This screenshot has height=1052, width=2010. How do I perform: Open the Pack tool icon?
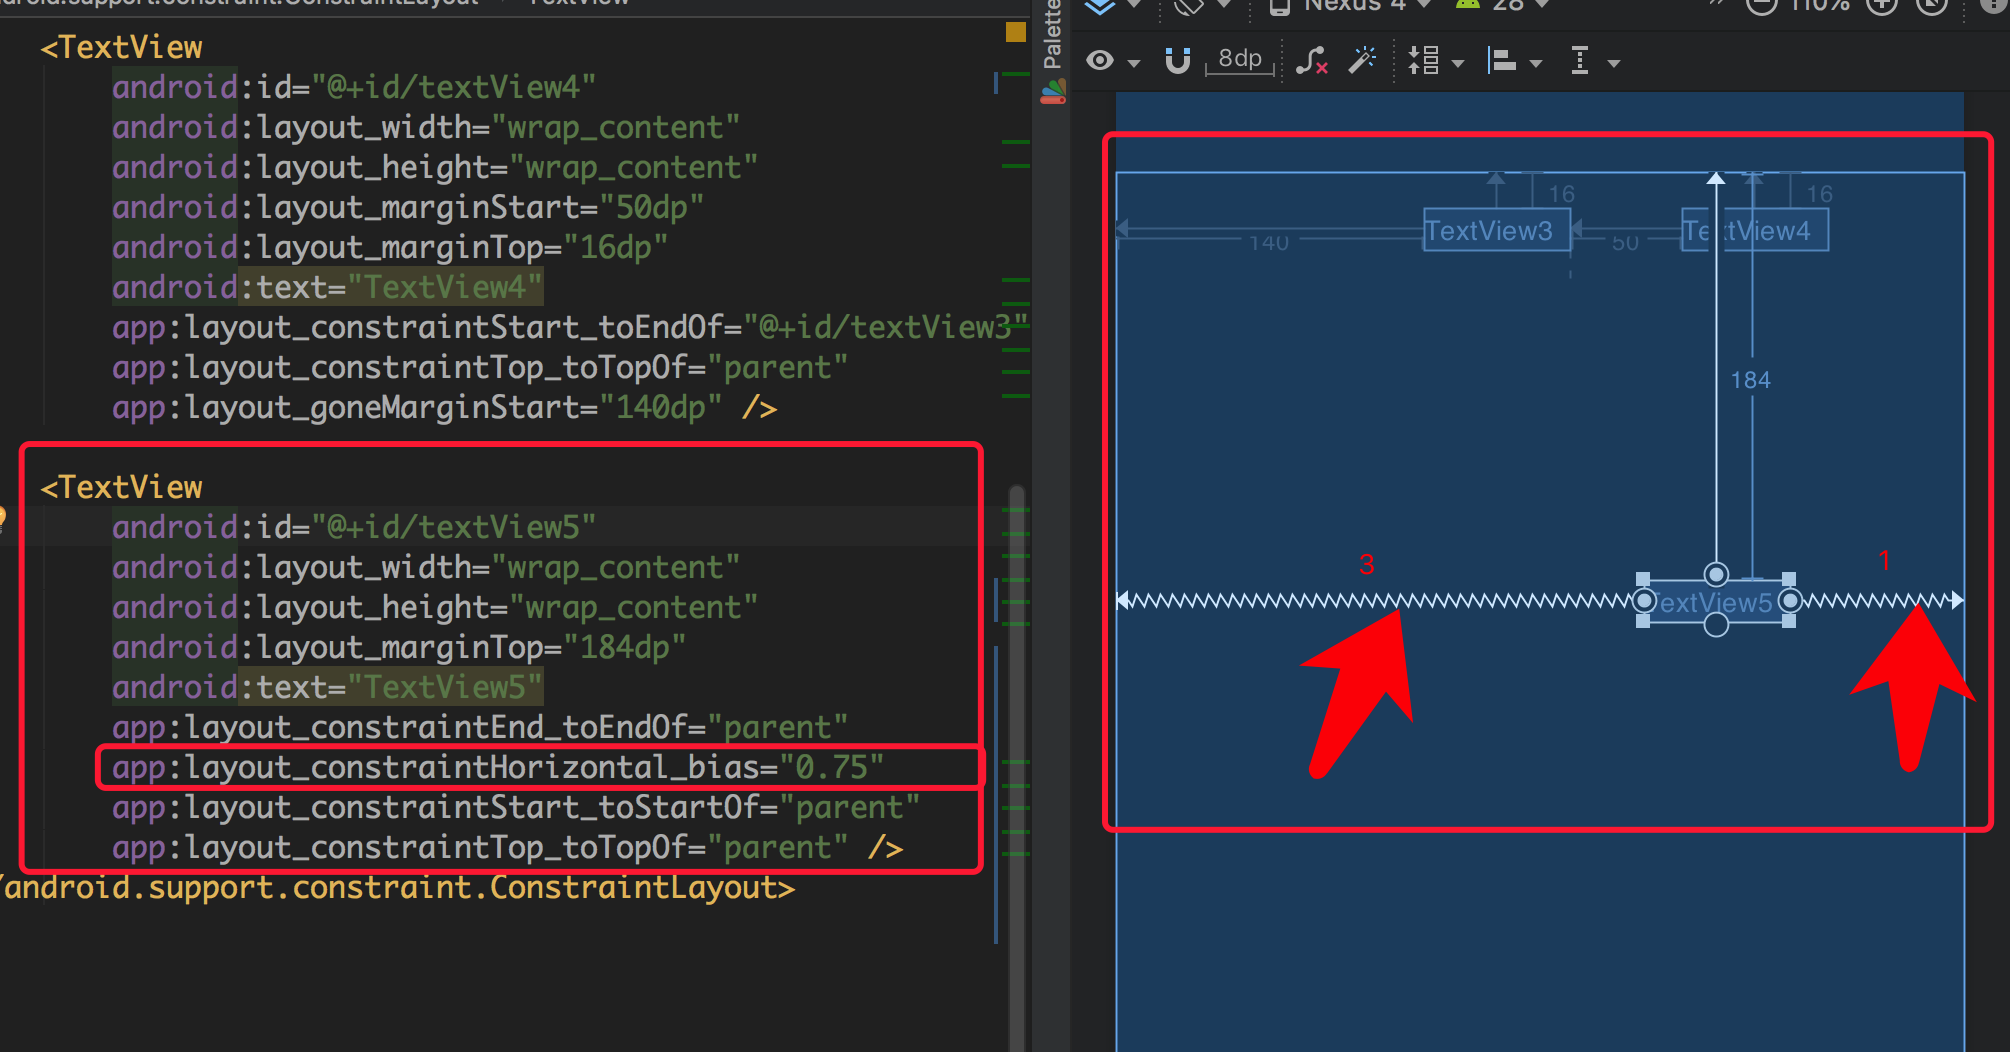(x=1423, y=61)
